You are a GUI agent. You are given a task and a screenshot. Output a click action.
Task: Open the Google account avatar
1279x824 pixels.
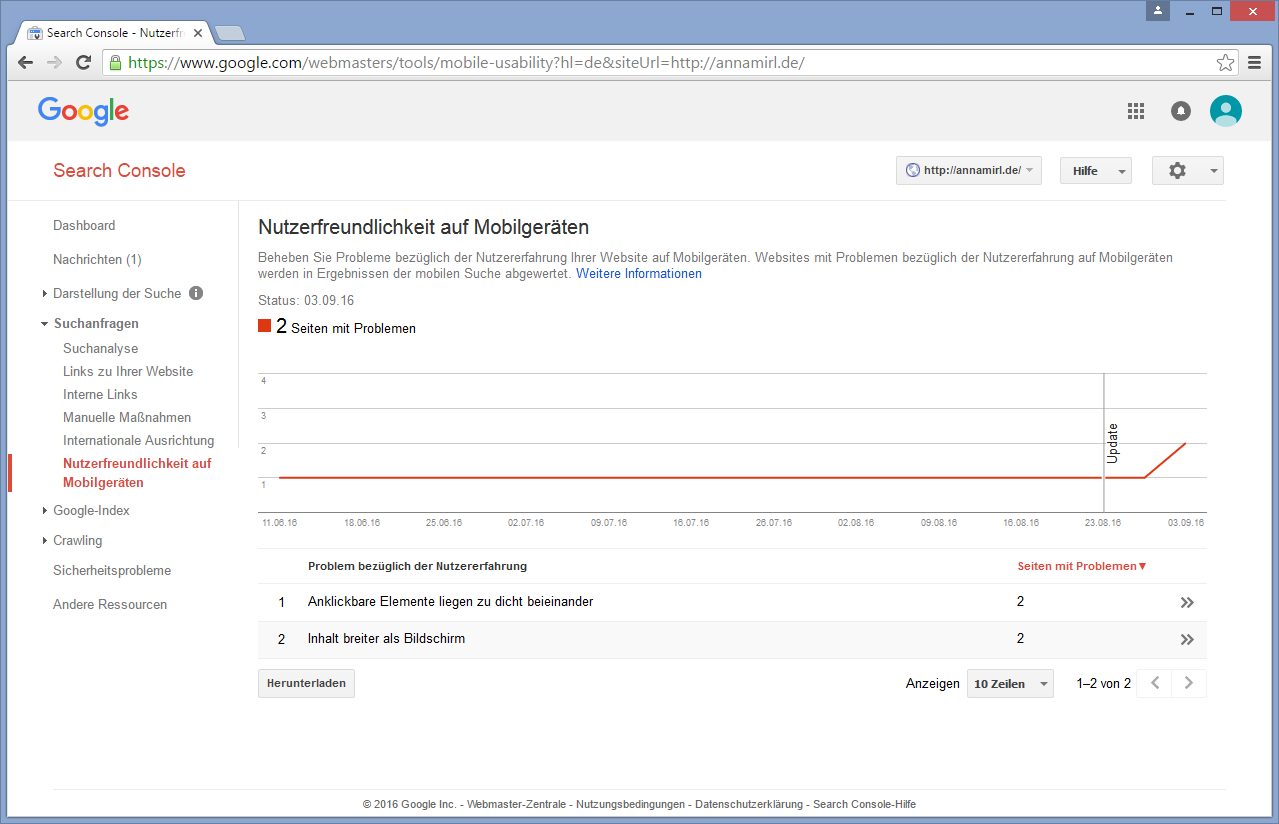[1226, 111]
